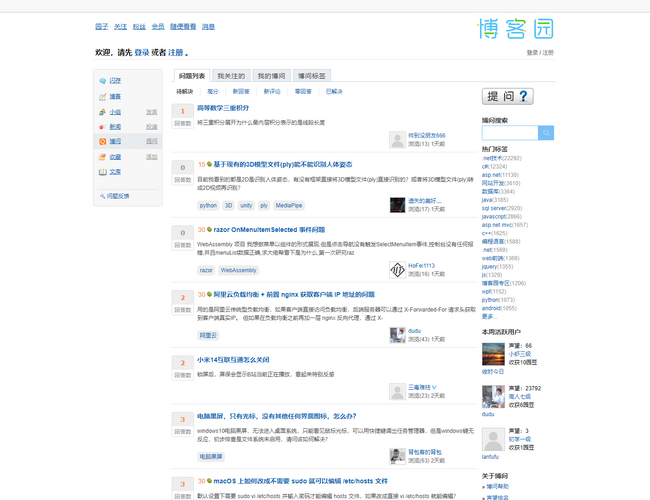
Task: Switch to the 博问标签 tab
Action: 311,76
